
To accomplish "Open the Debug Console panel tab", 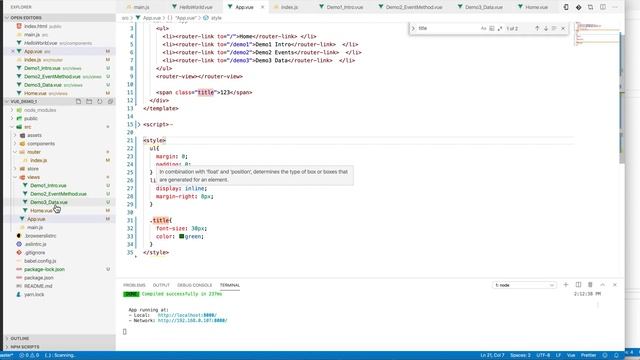I will click(195, 285).
